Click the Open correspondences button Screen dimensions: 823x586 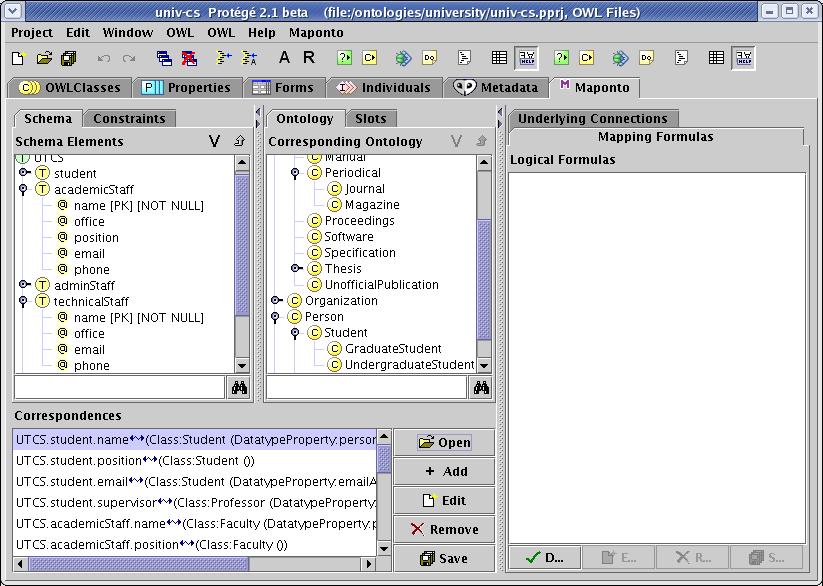coord(444,443)
